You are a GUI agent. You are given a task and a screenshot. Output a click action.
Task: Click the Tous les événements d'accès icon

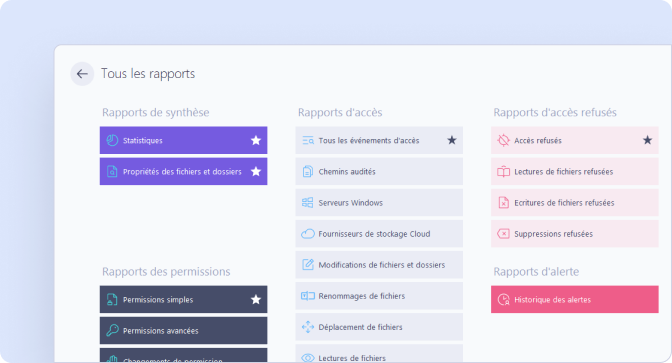point(308,140)
